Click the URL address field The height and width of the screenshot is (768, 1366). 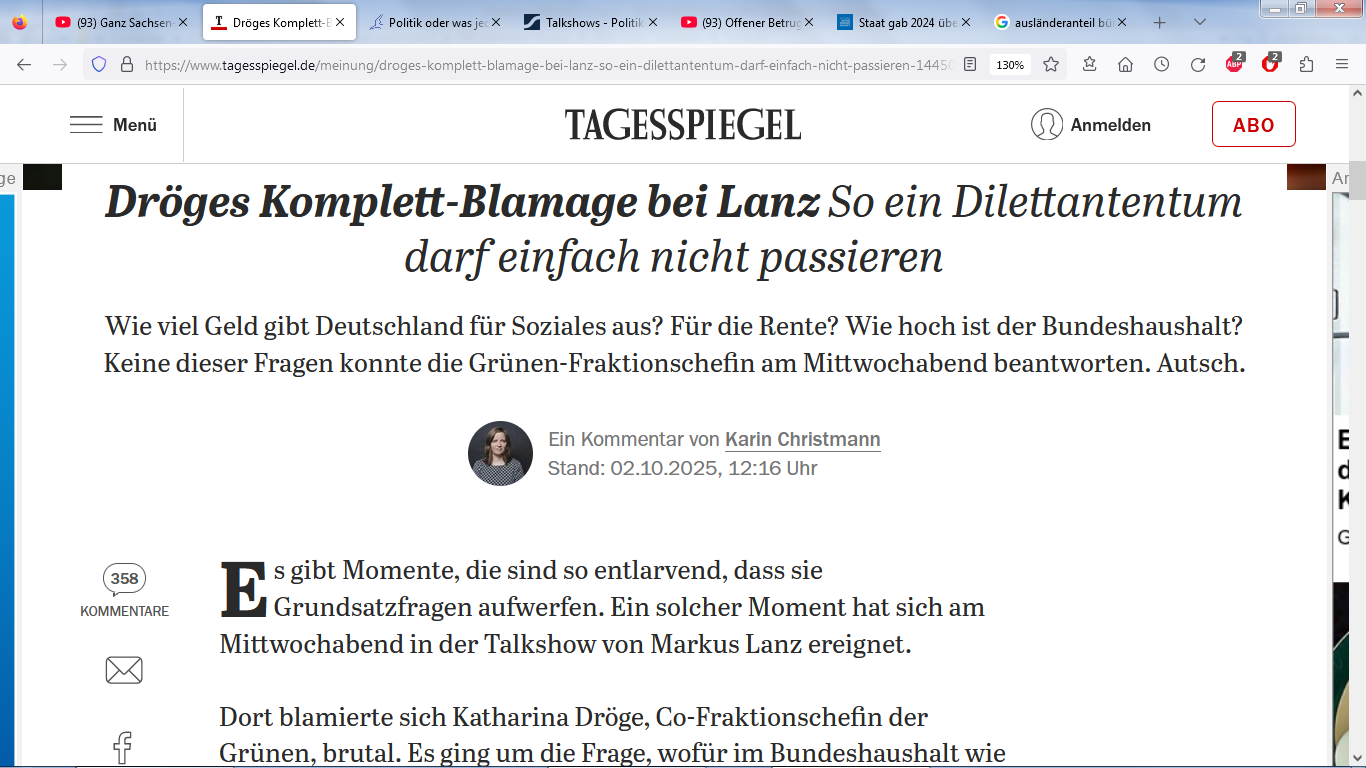pos(548,64)
